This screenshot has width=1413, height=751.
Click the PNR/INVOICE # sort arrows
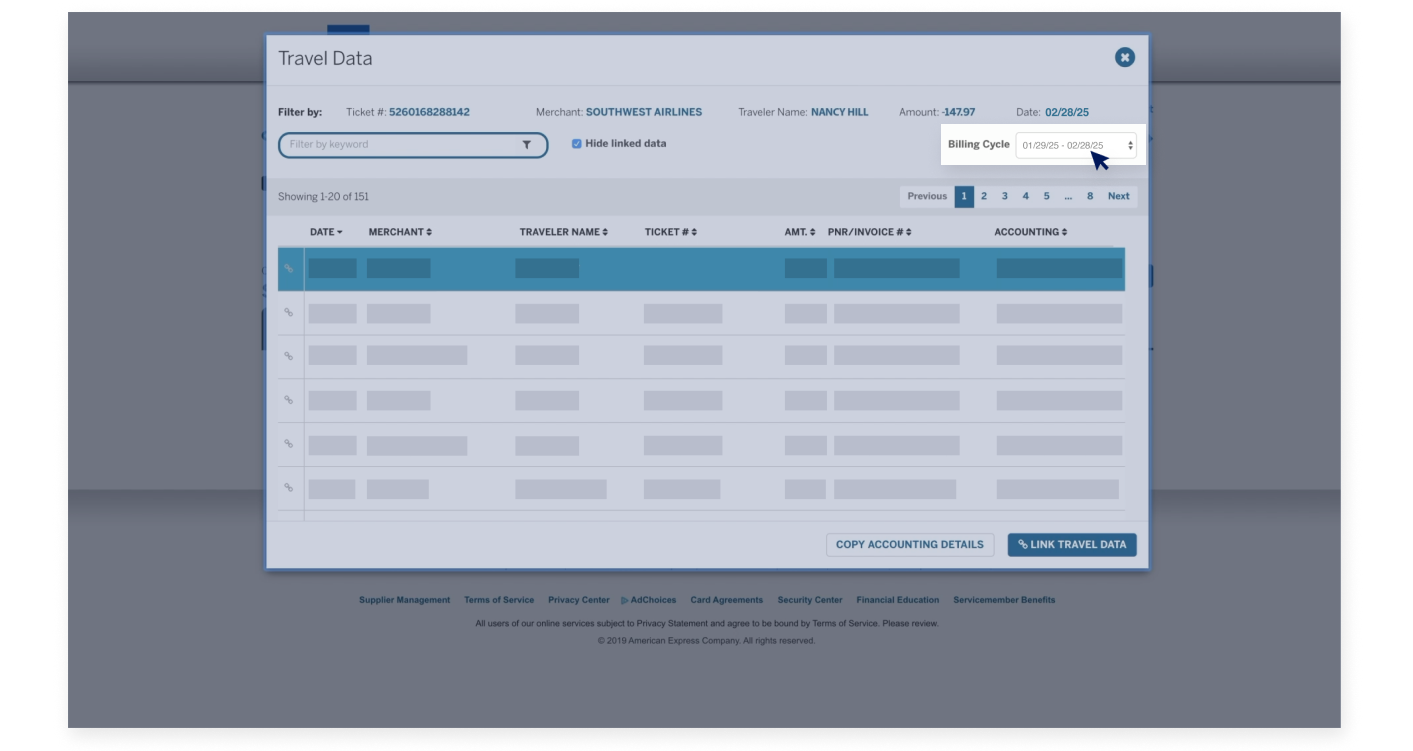[906, 231]
